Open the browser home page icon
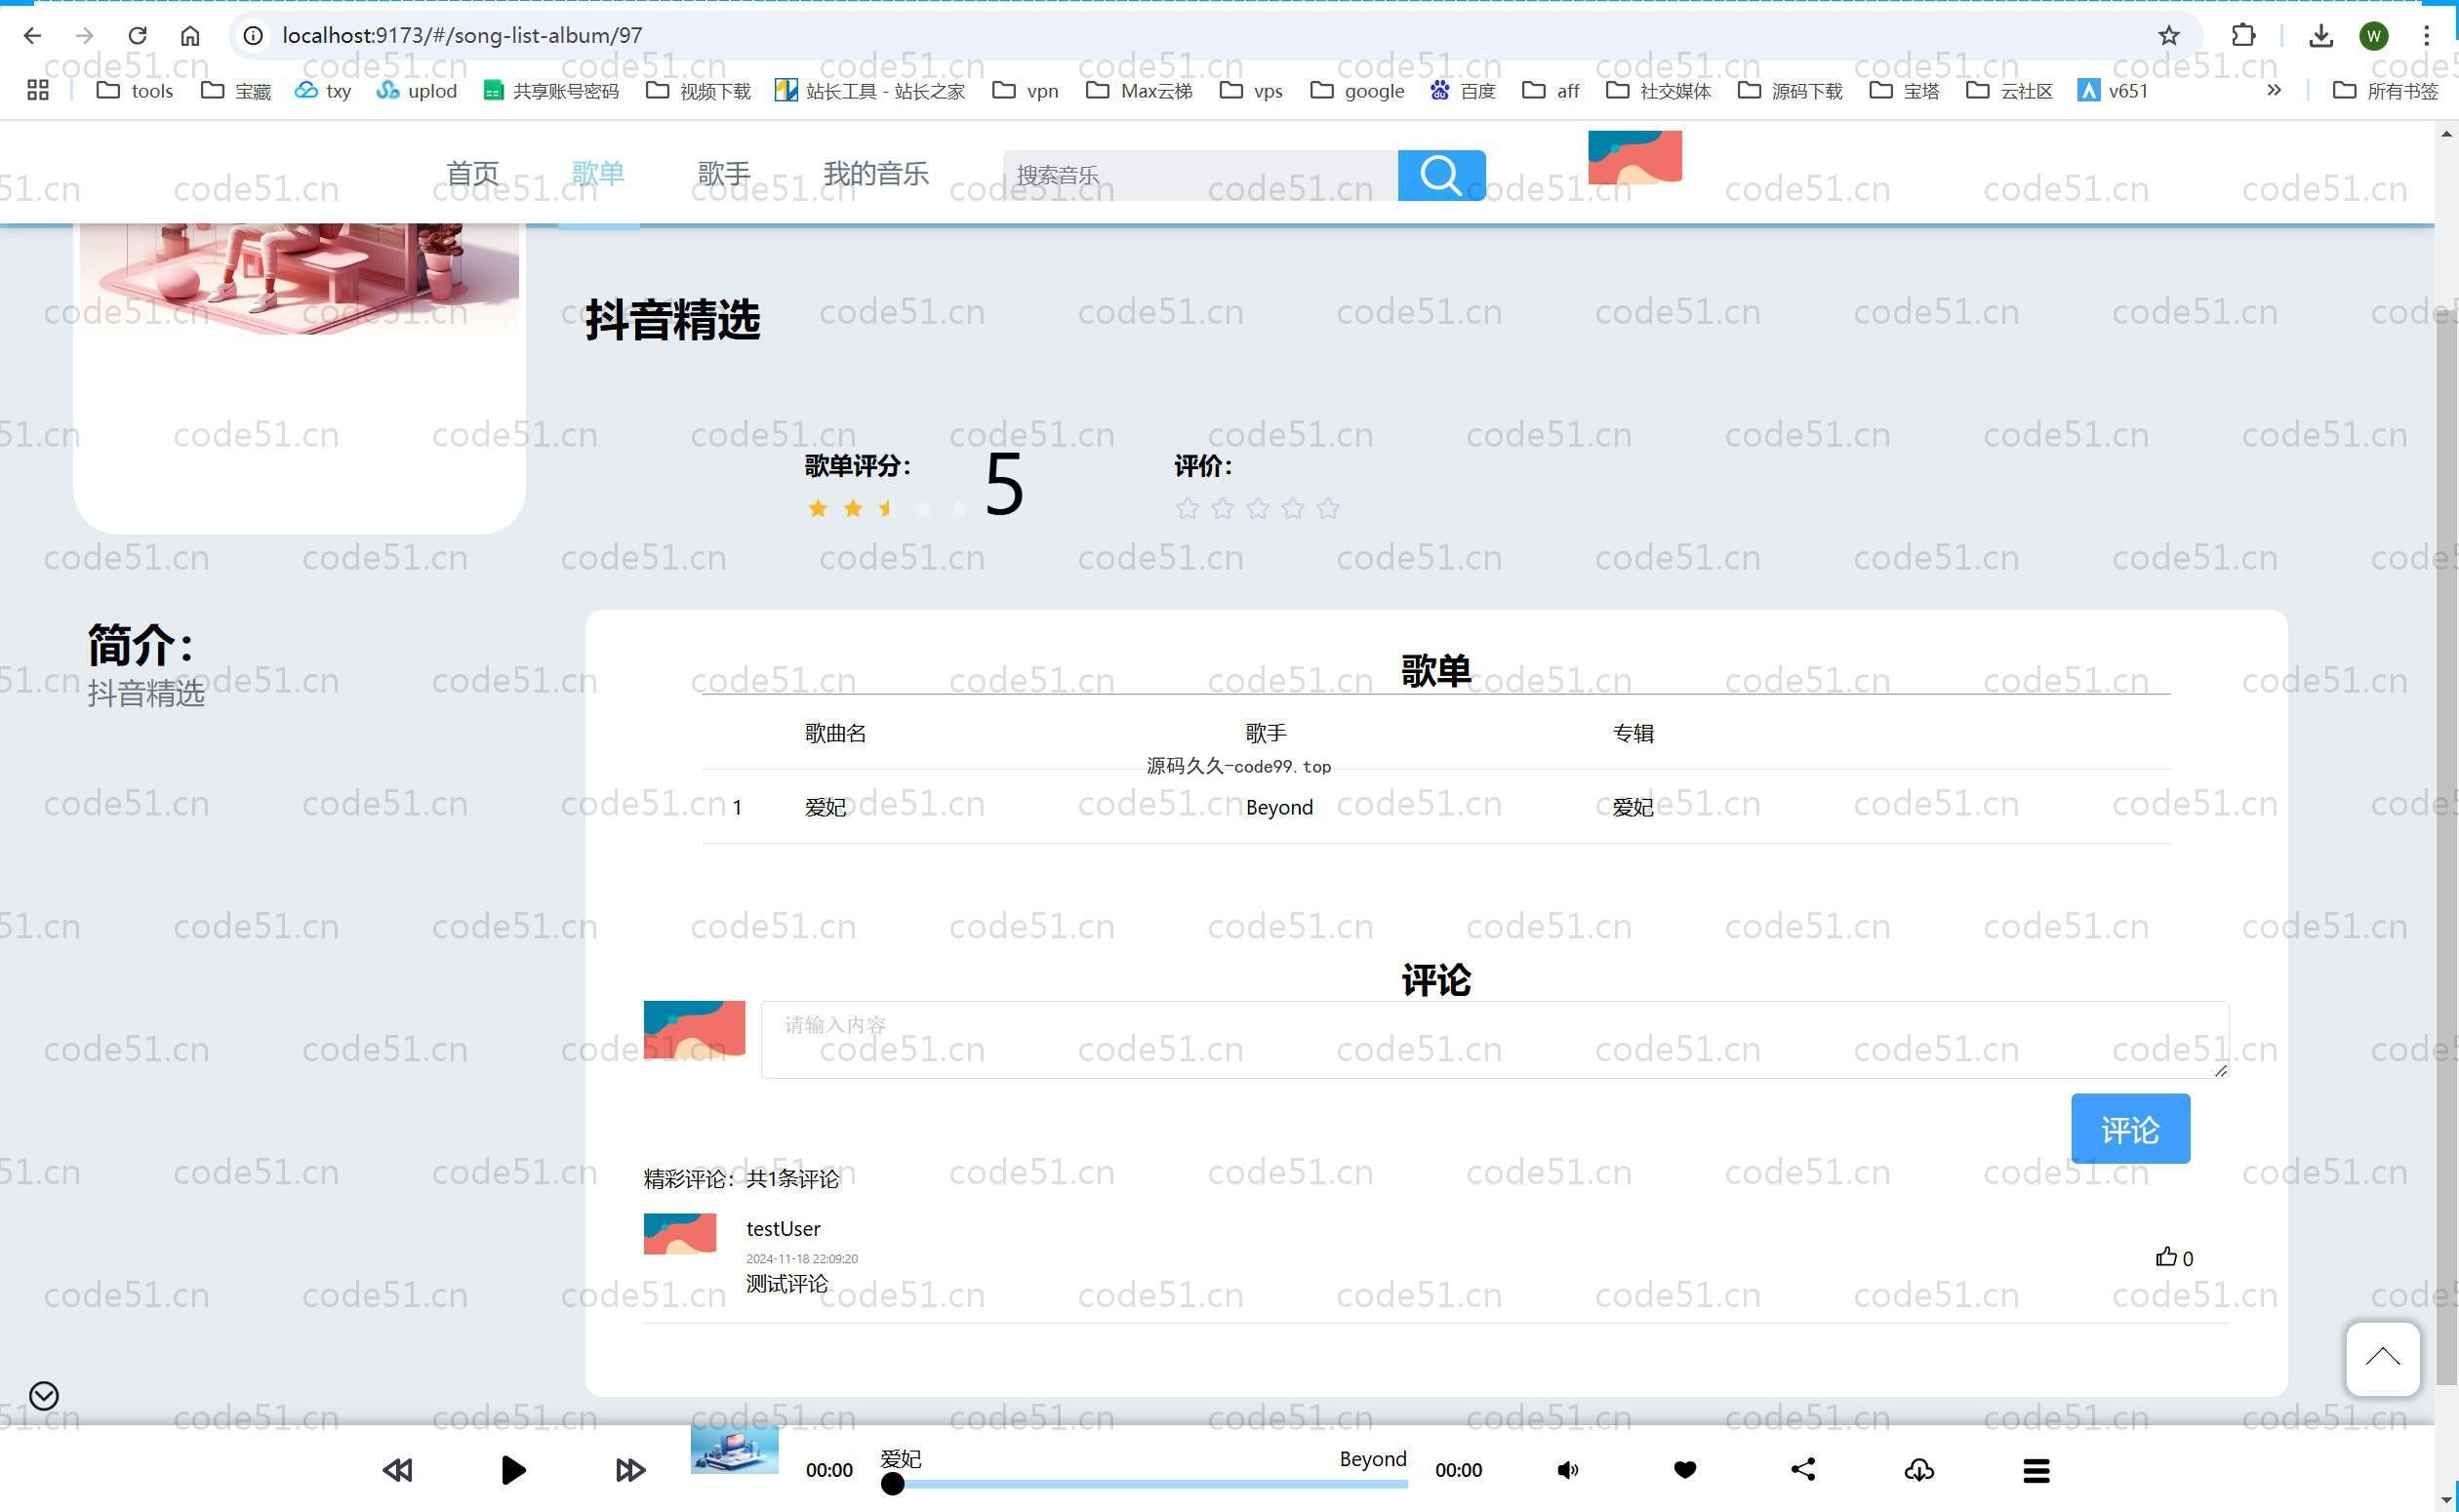 coord(190,35)
